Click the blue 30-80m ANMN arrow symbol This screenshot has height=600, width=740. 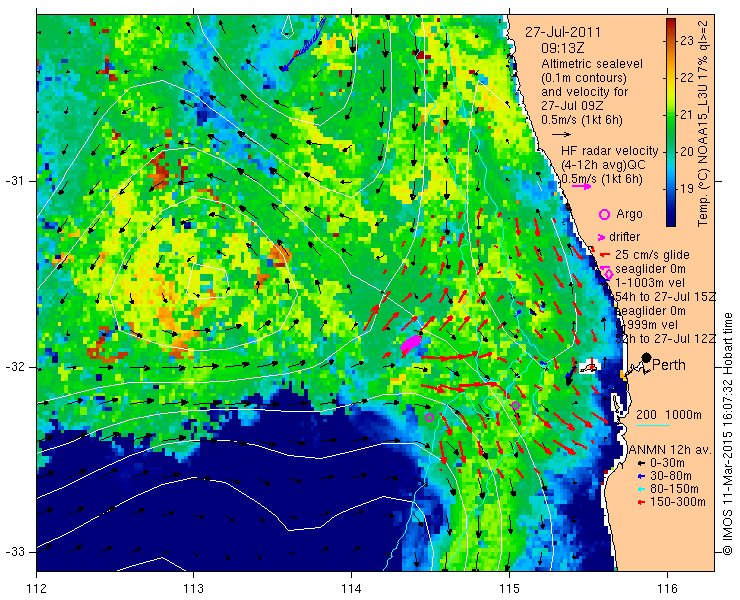(641, 476)
